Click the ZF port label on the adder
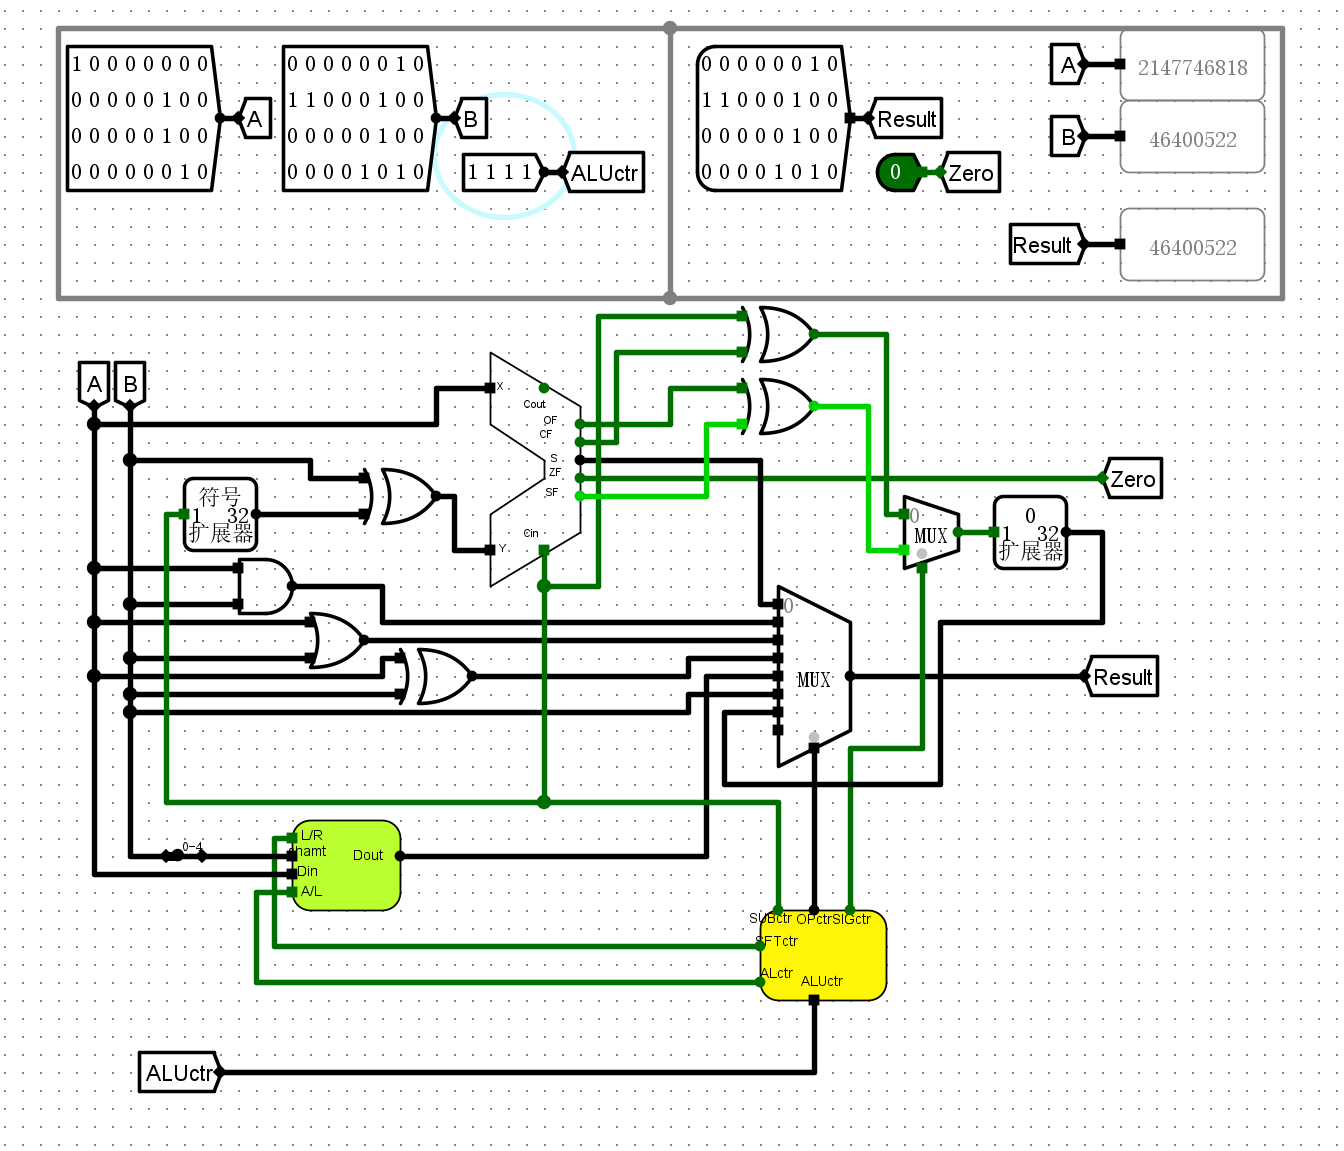 (555, 472)
